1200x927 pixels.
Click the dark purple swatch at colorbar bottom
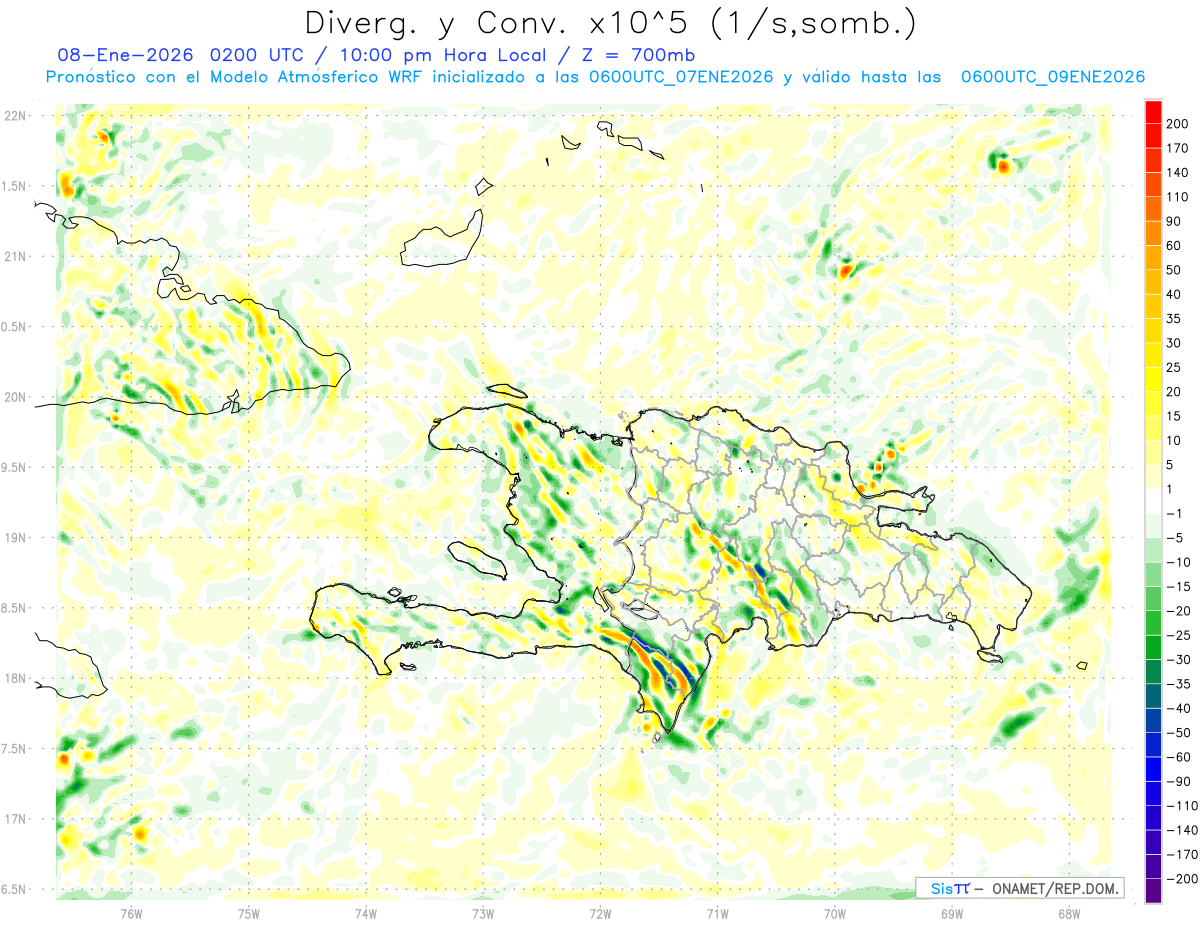pos(1153,892)
